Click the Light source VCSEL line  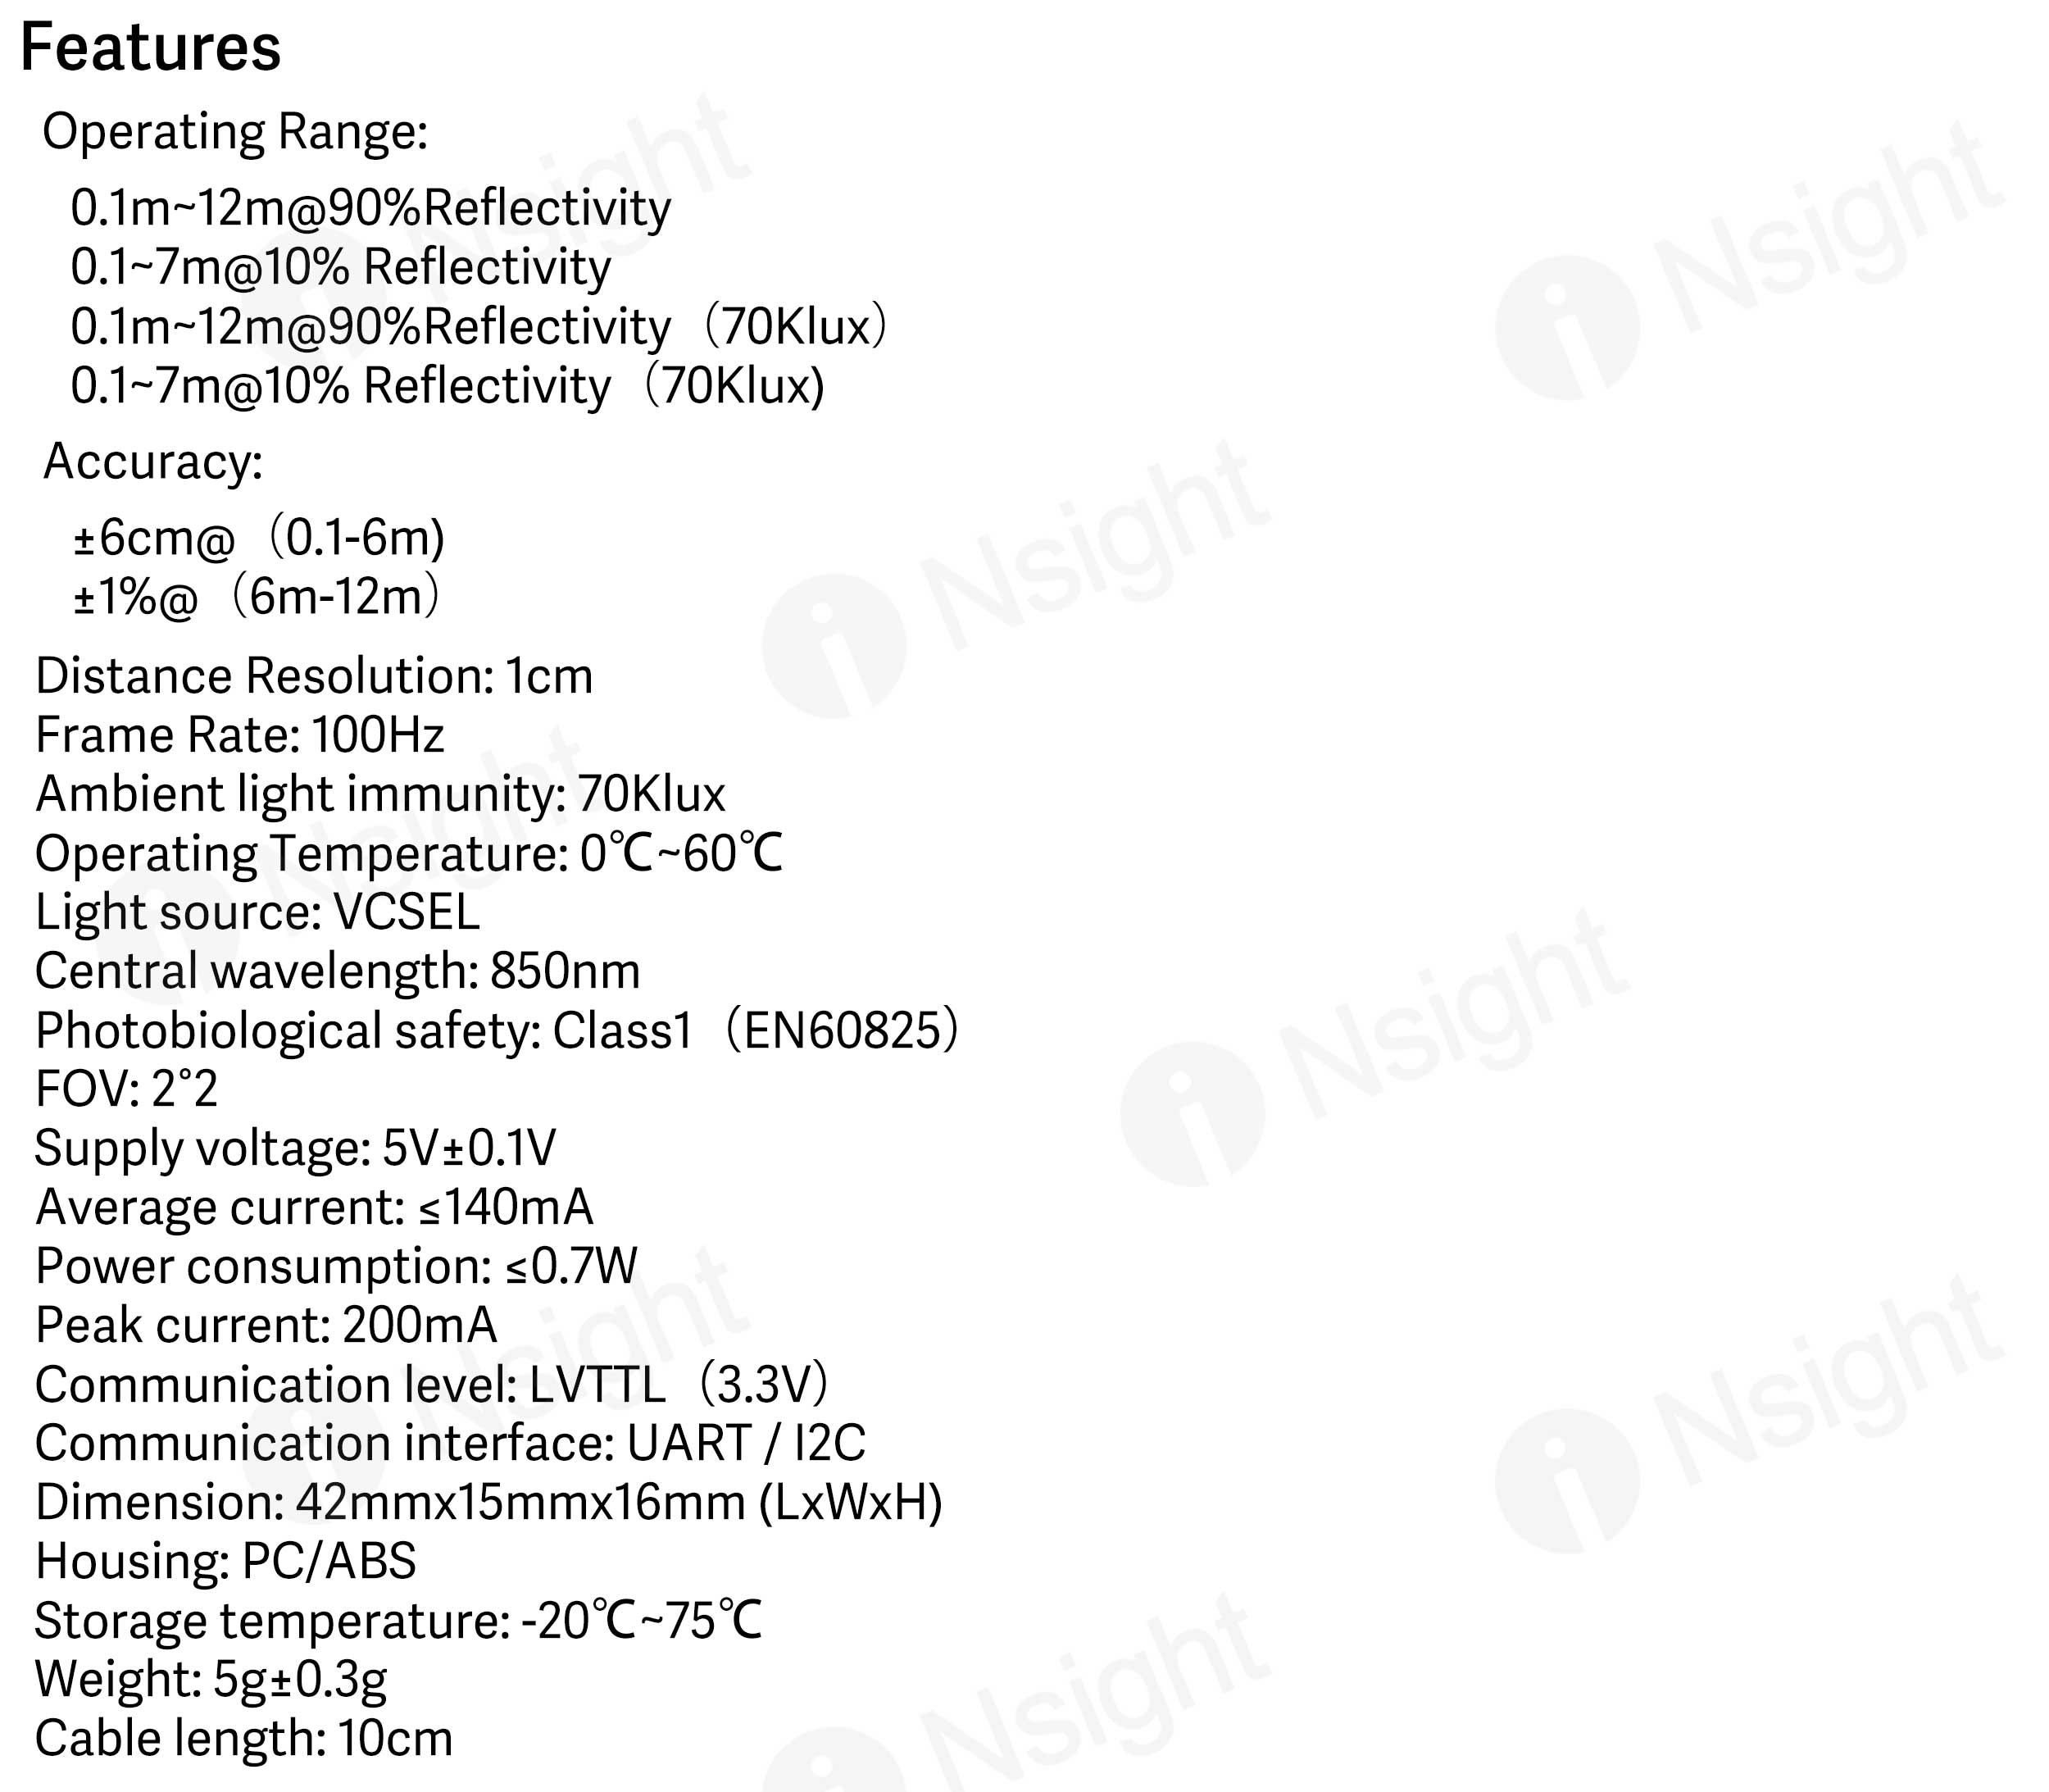(257, 912)
